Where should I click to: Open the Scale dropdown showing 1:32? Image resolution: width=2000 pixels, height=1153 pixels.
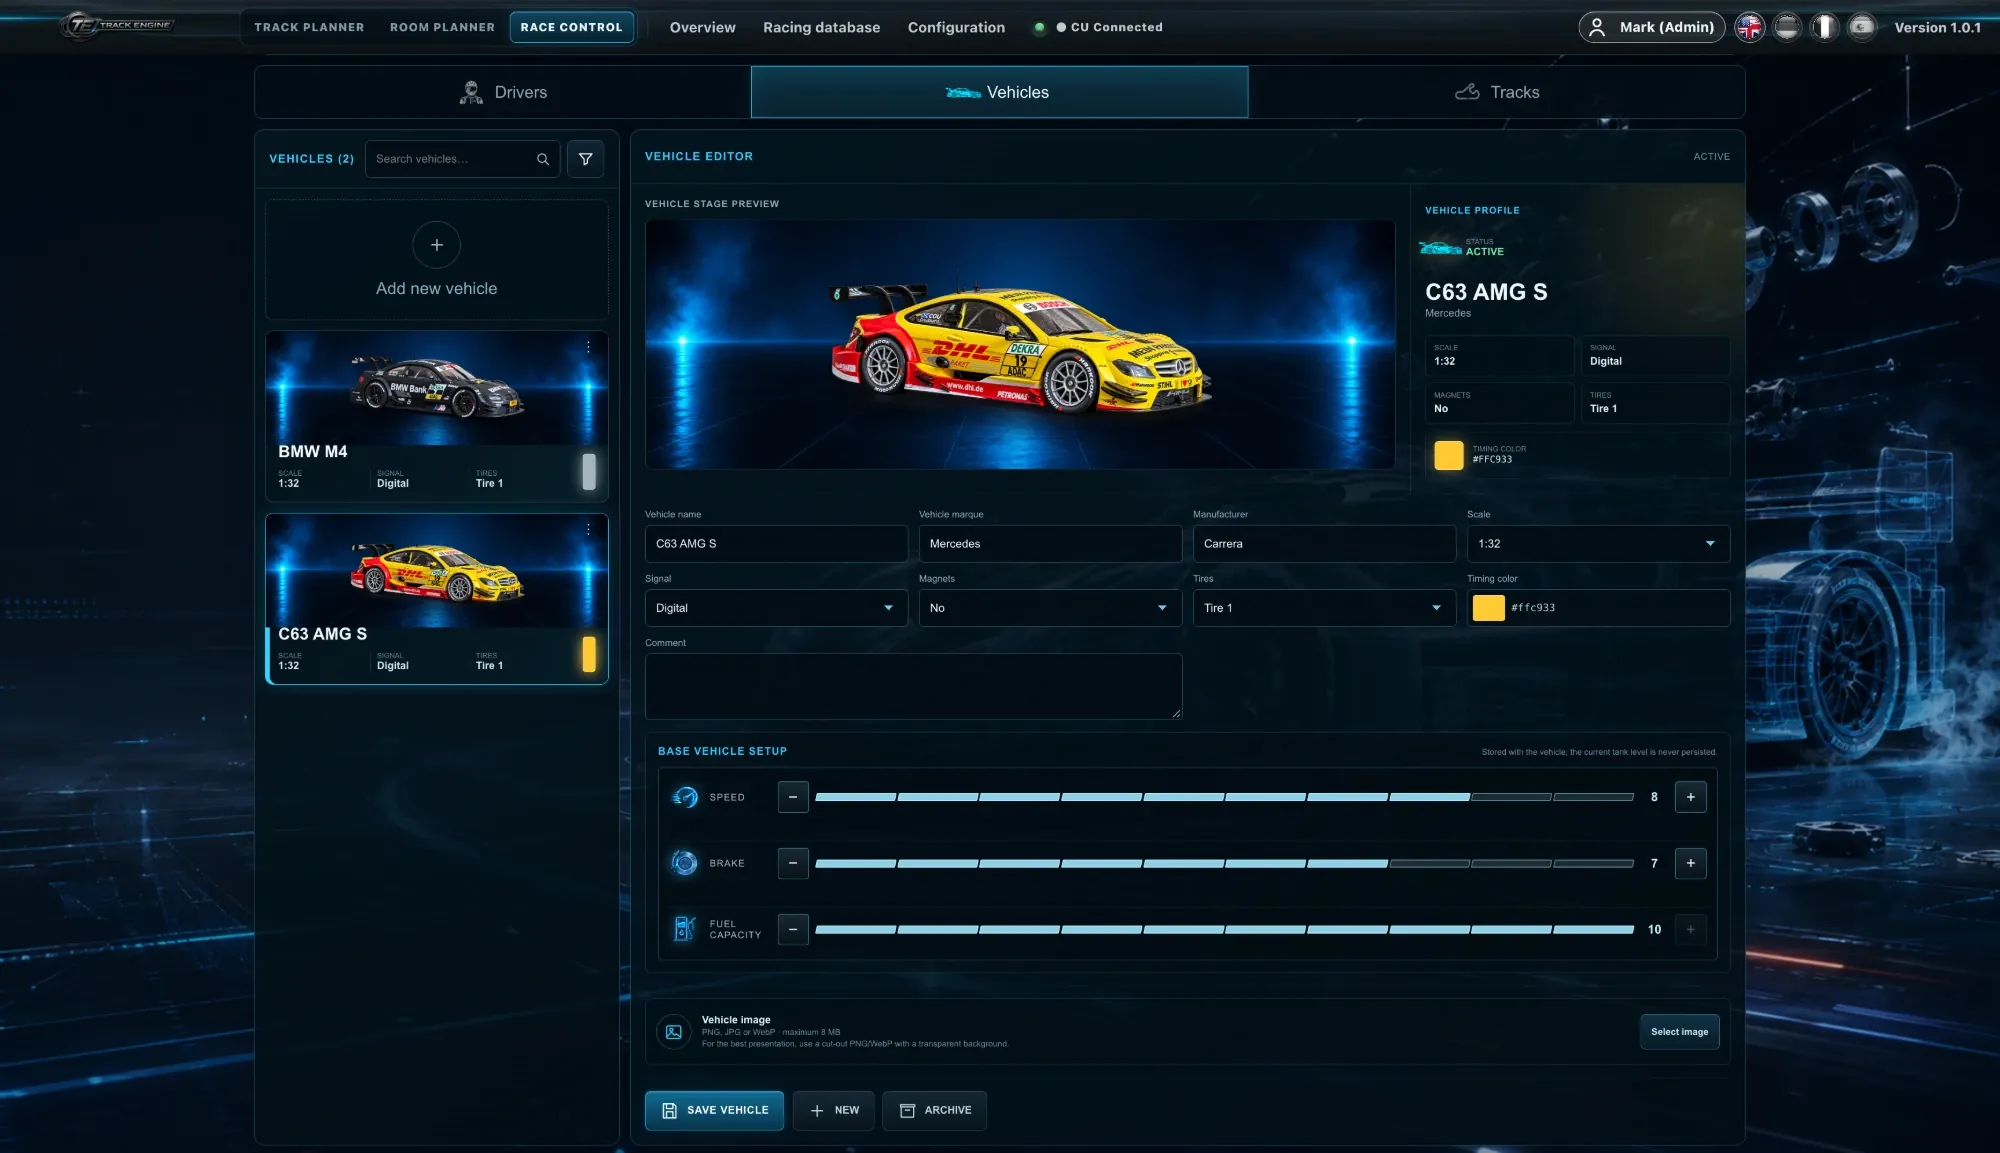[1598, 544]
